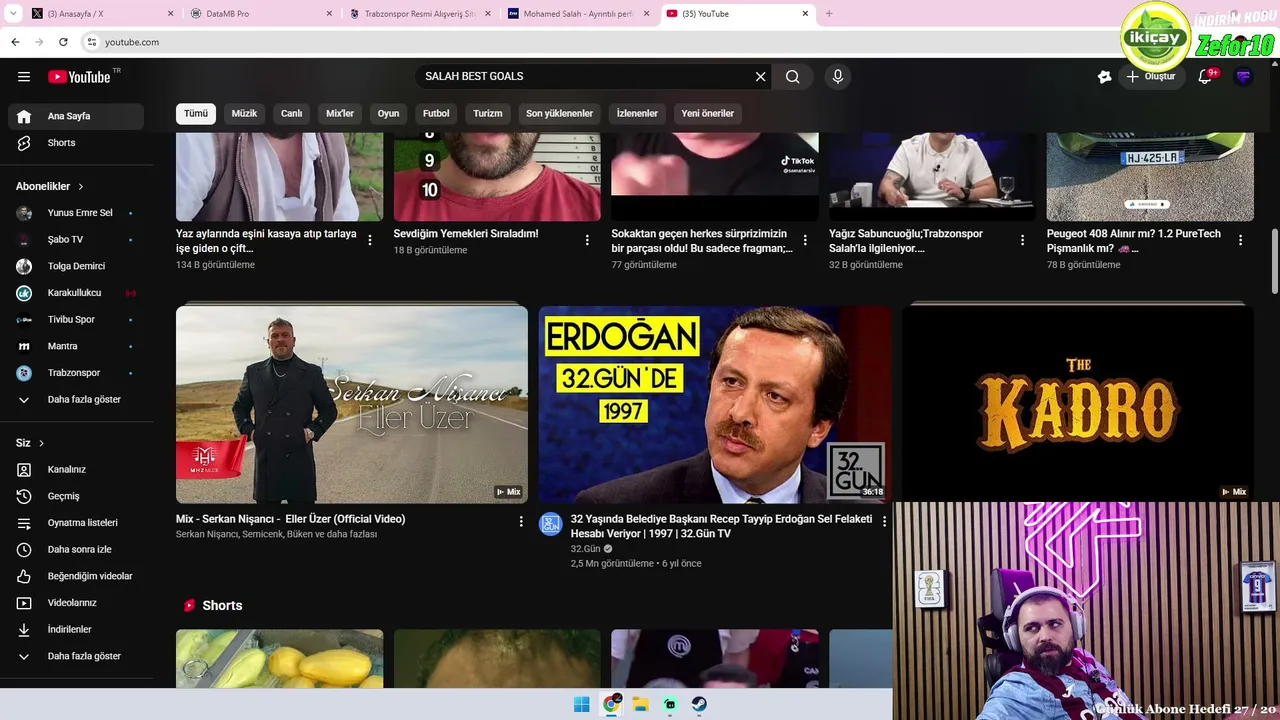This screenshot has width=1280, height=720.
Task: Open the Şabo TV subscription
Action: pos(76,240)
